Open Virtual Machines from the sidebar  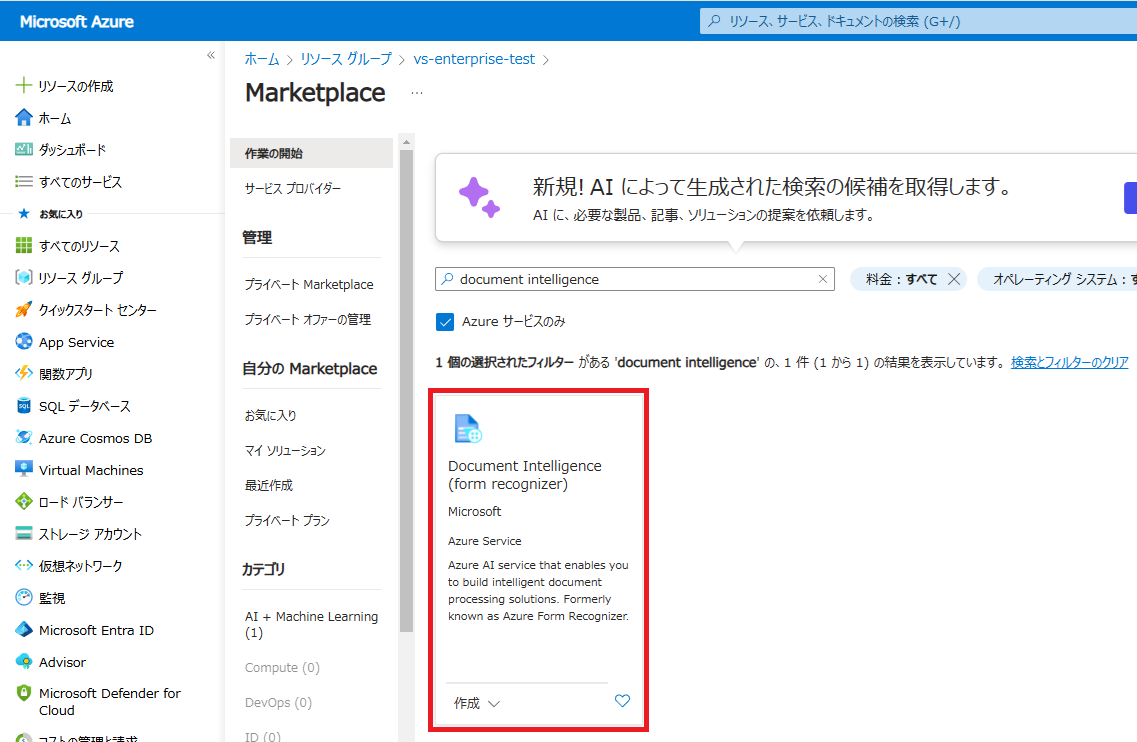tap(22, 469)
